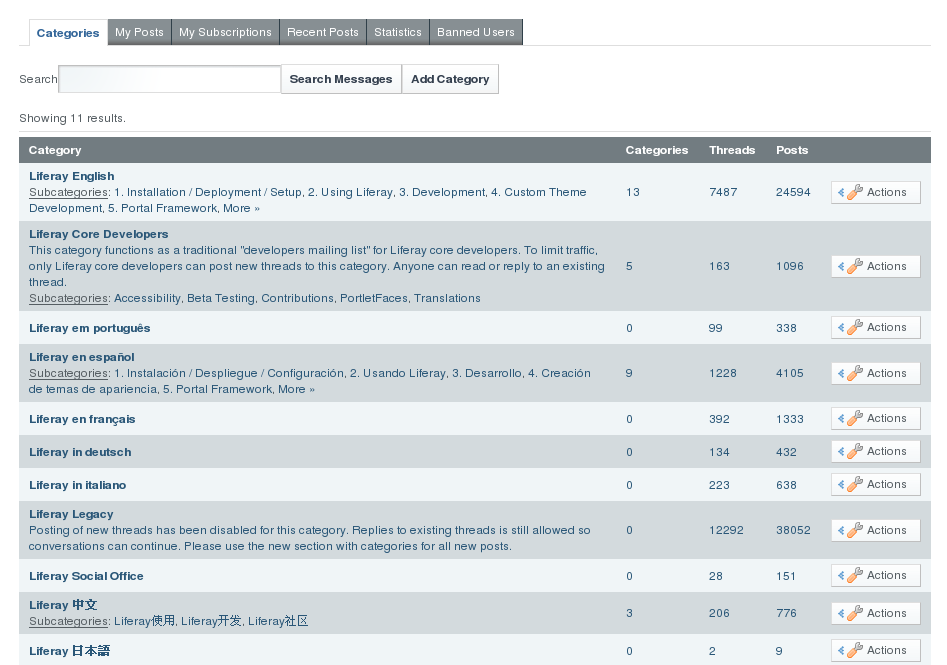Viewport: 947px width, 665px height.
Task: Click the wrench icon for Liferay Core Developers
Action: click(x=854, y=267)
